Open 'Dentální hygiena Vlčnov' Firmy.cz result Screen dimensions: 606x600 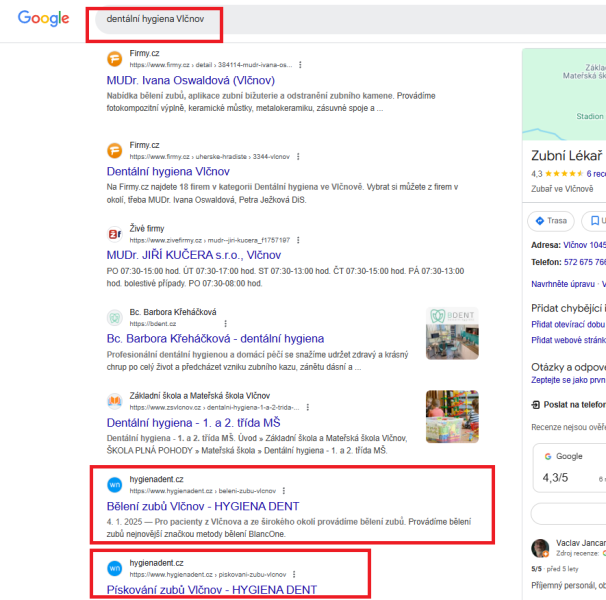[168, 172]
